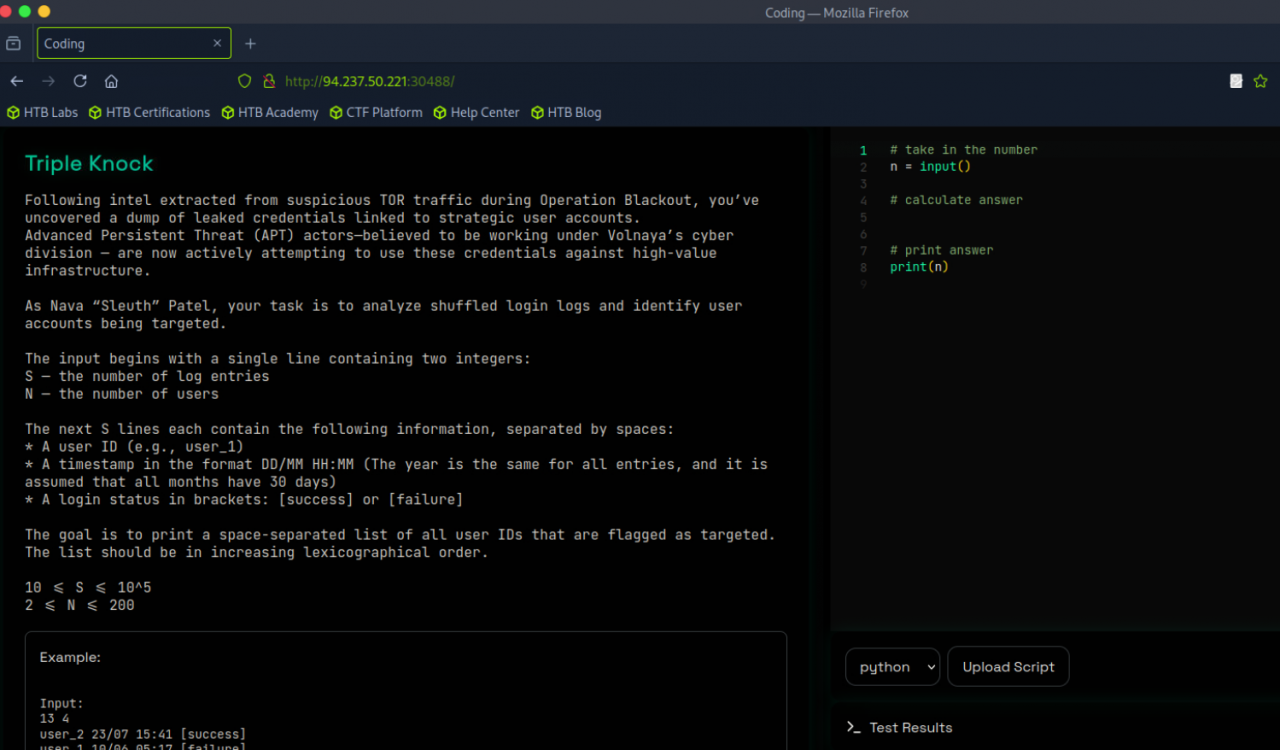The height and width of the screenshot is (750, 1280).
Task: Open Help Center bookmark
Action: pyautogui.click(x=476, y=113)
